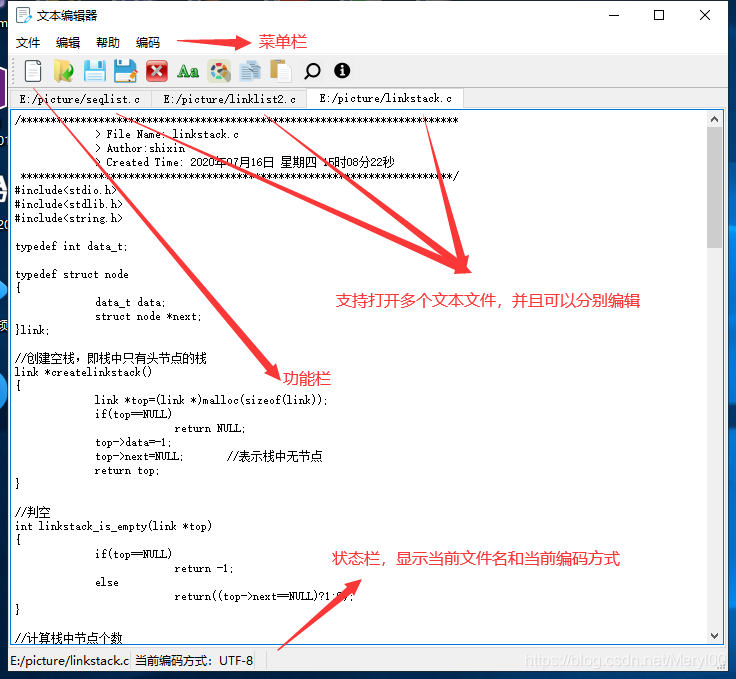
Task: Click the text editor app icon in title bar
Action: click(x=23, y=15)
